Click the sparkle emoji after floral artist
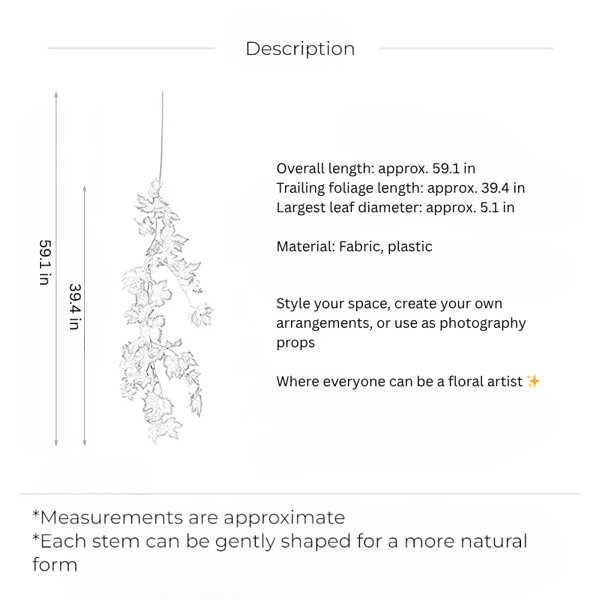The height and width of the screenshot is (600, 600). coord(533,381)
